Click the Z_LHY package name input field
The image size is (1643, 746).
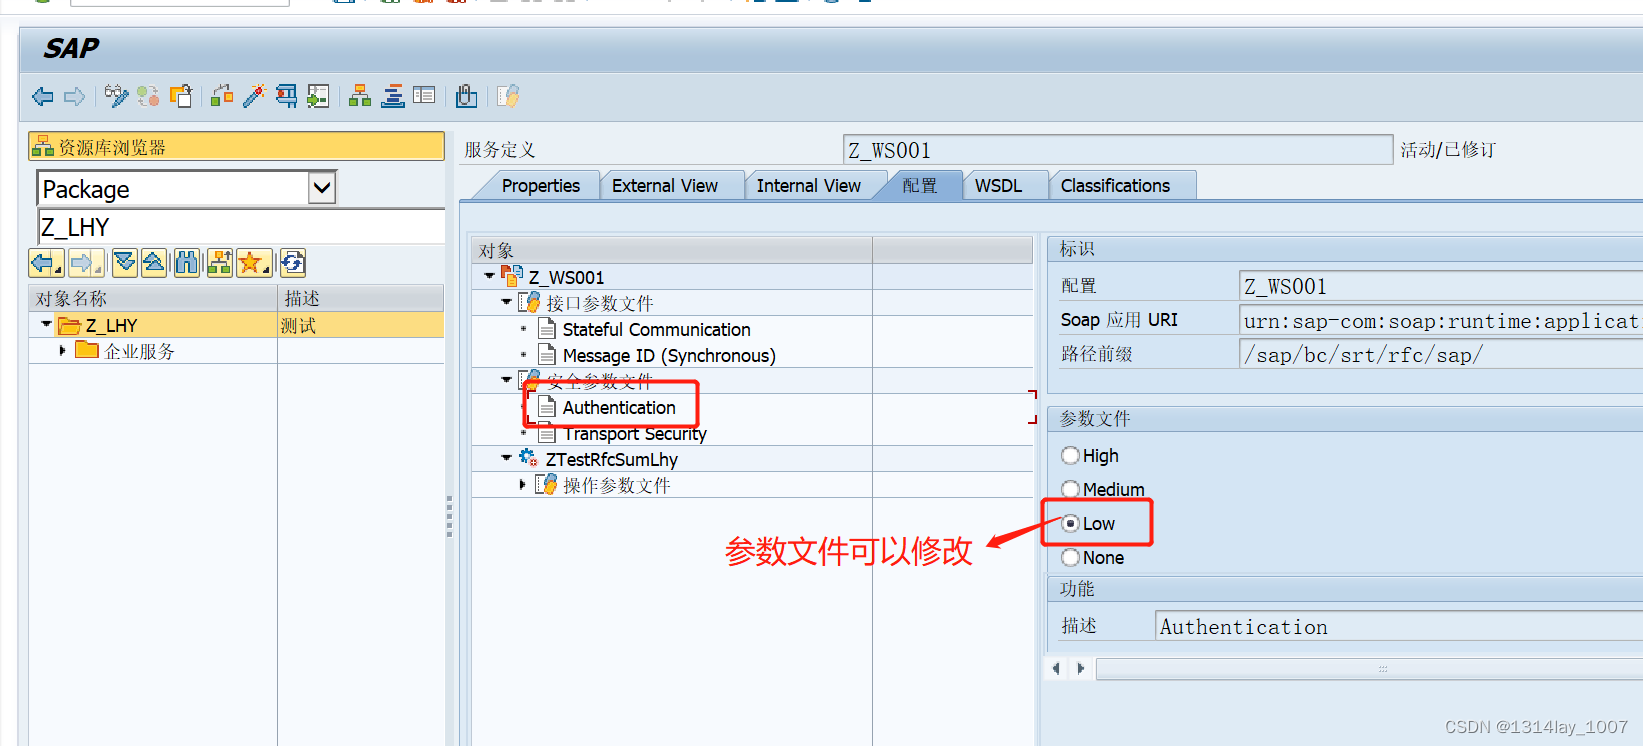pyautogui.click(x=241, y=227)
